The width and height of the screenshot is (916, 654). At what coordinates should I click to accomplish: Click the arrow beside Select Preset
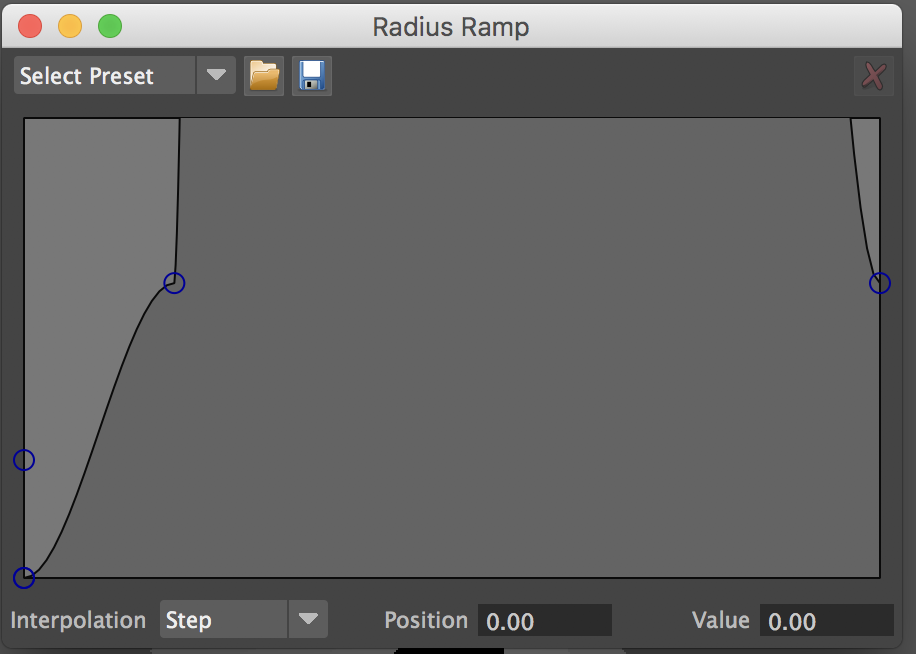click(216, 76)
